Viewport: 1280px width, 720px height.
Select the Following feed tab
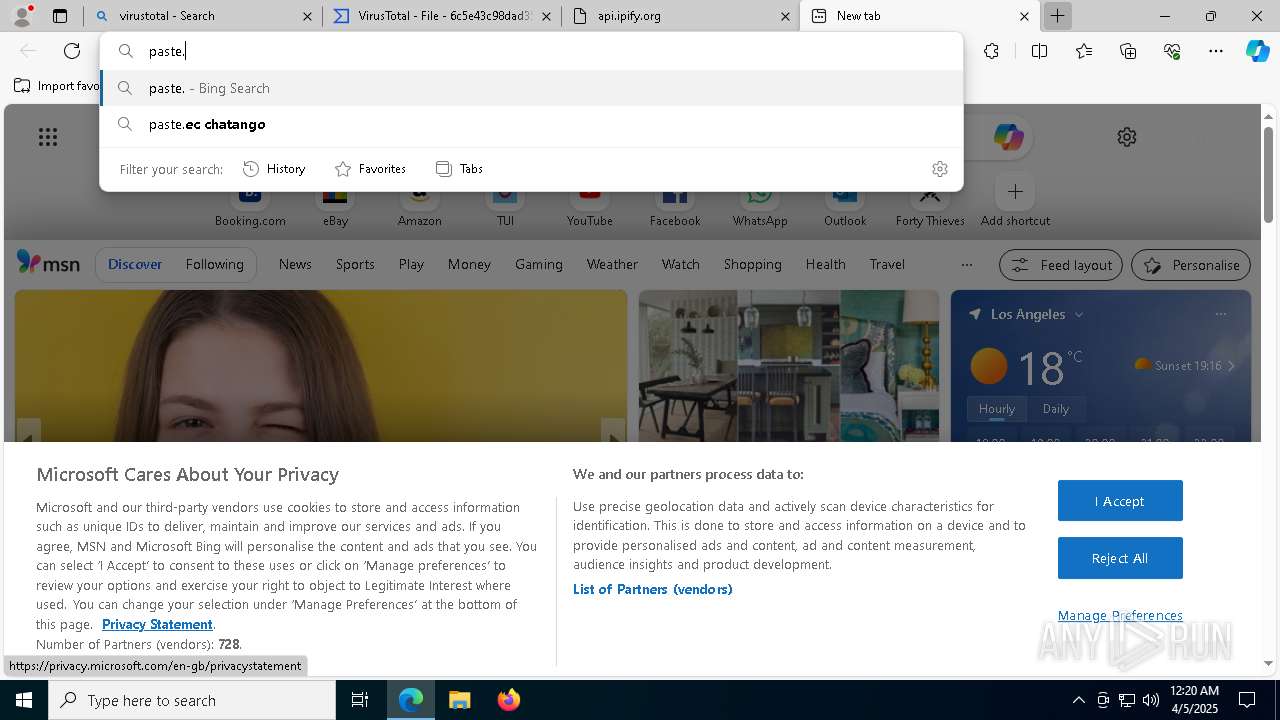coord(214,264)
